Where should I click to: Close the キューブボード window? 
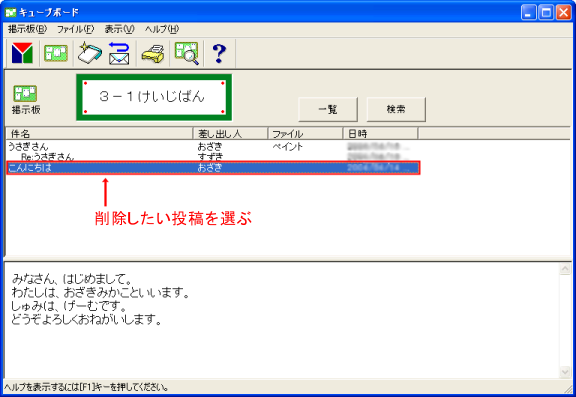tap(563, 13)
